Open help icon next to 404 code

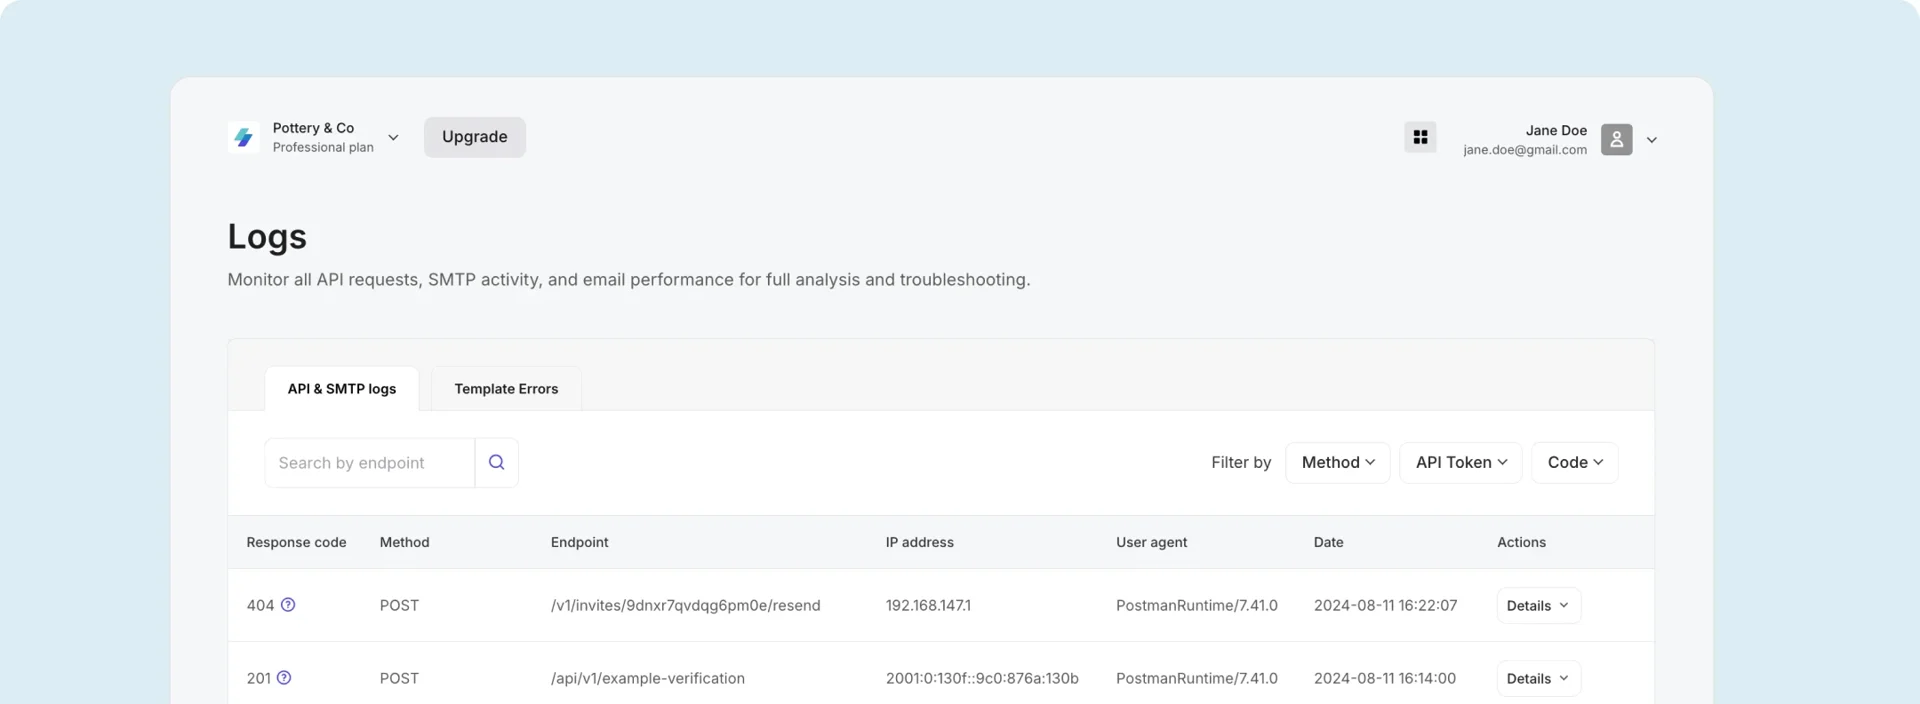288,605
